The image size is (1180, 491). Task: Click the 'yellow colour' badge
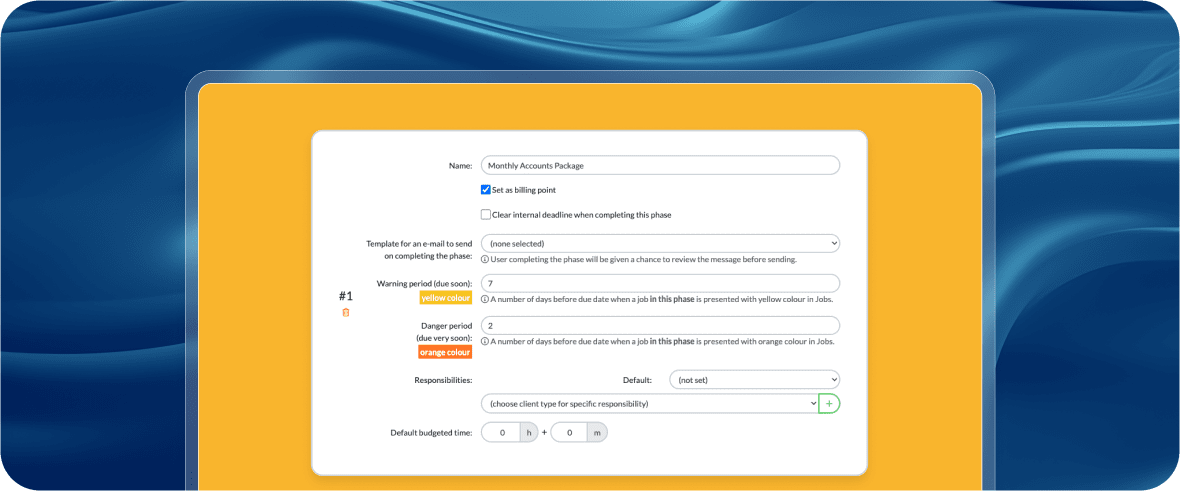tap(445, 298)
